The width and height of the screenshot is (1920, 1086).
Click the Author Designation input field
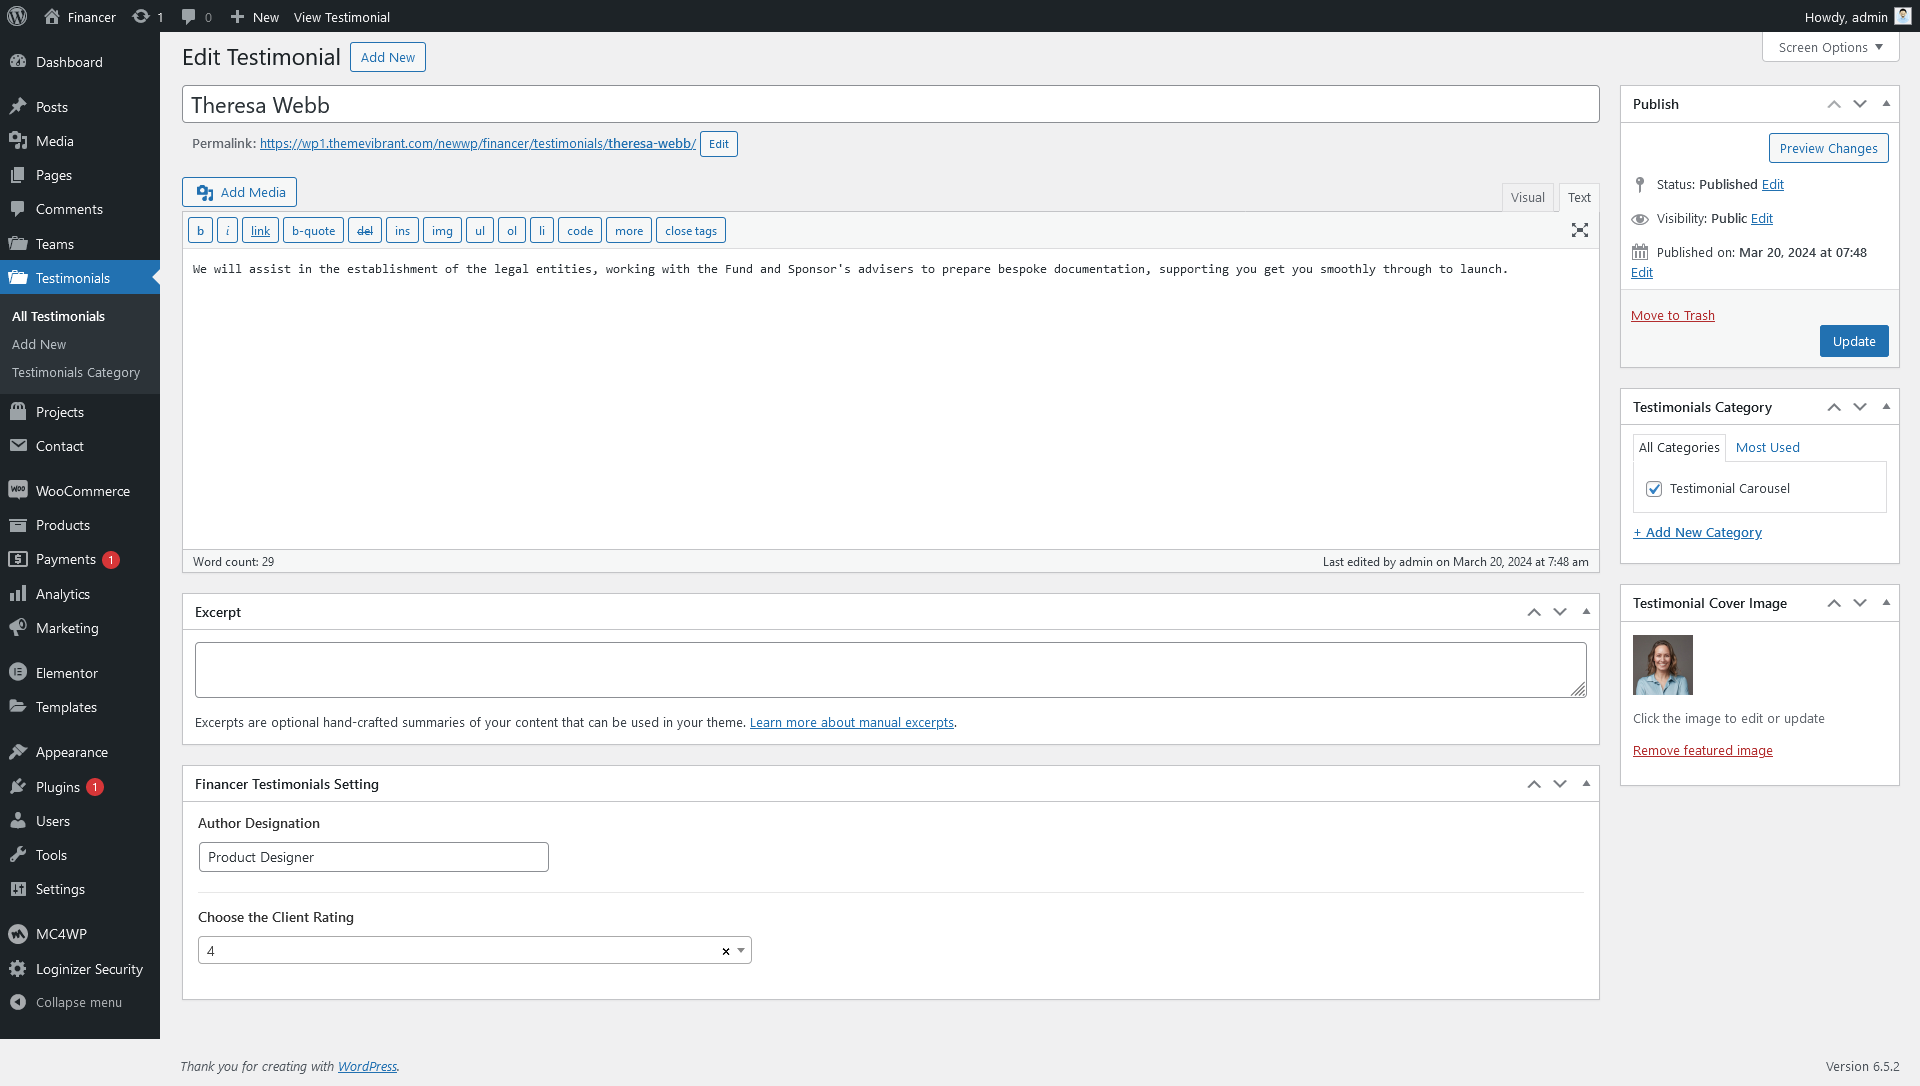tap(373, 857)
